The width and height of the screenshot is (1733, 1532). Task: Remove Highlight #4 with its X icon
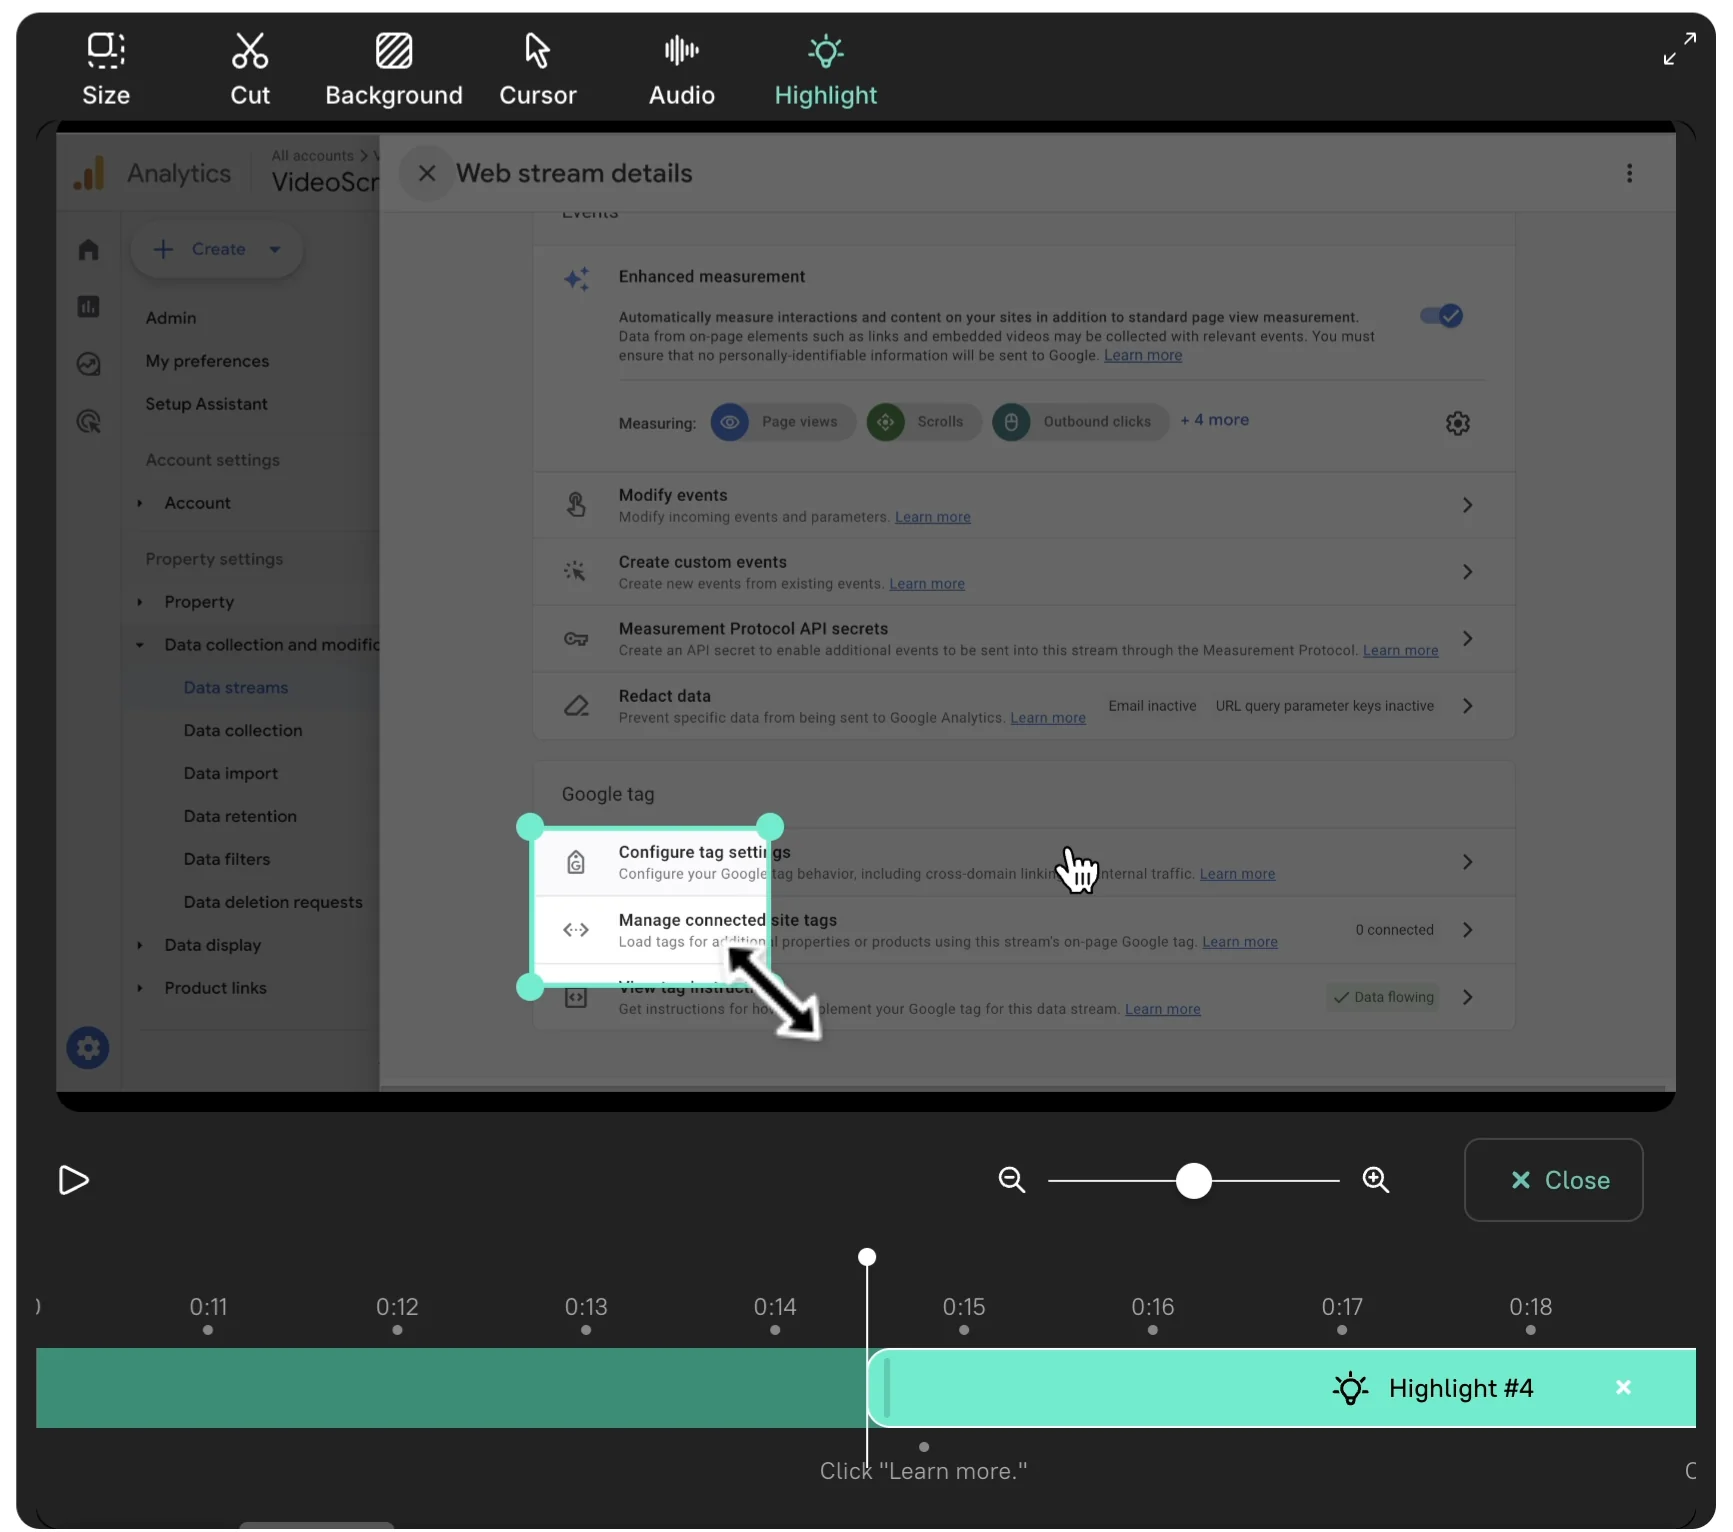[x=1623, y=1387]
